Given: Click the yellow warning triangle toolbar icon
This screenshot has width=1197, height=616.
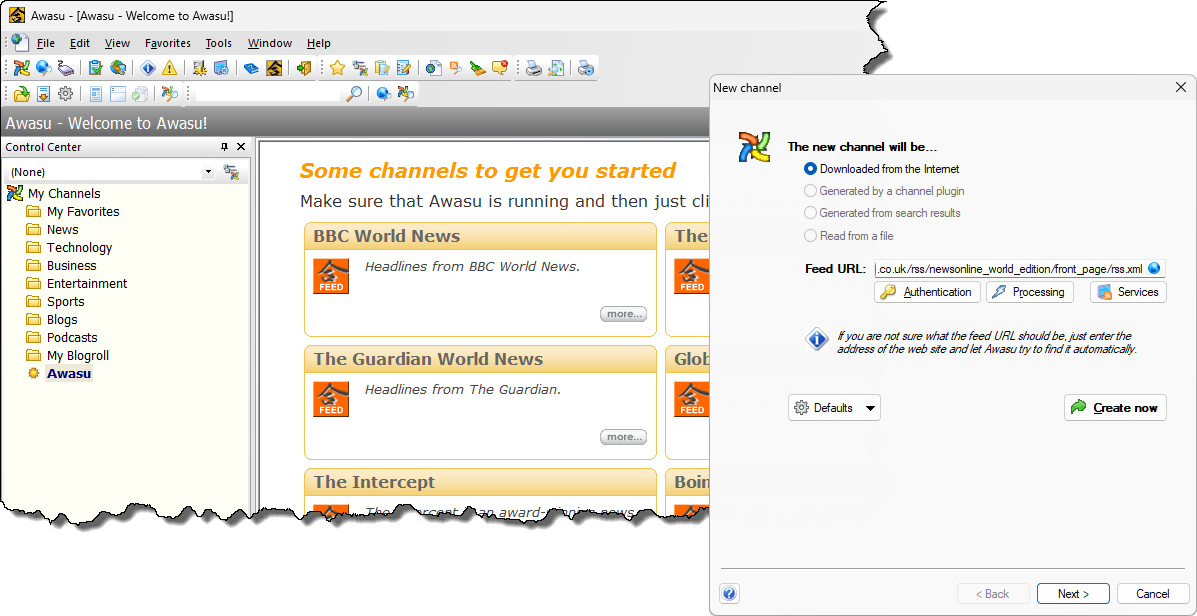Looking at the screenshot, I should pyautogui.click(x=169, y=68).
